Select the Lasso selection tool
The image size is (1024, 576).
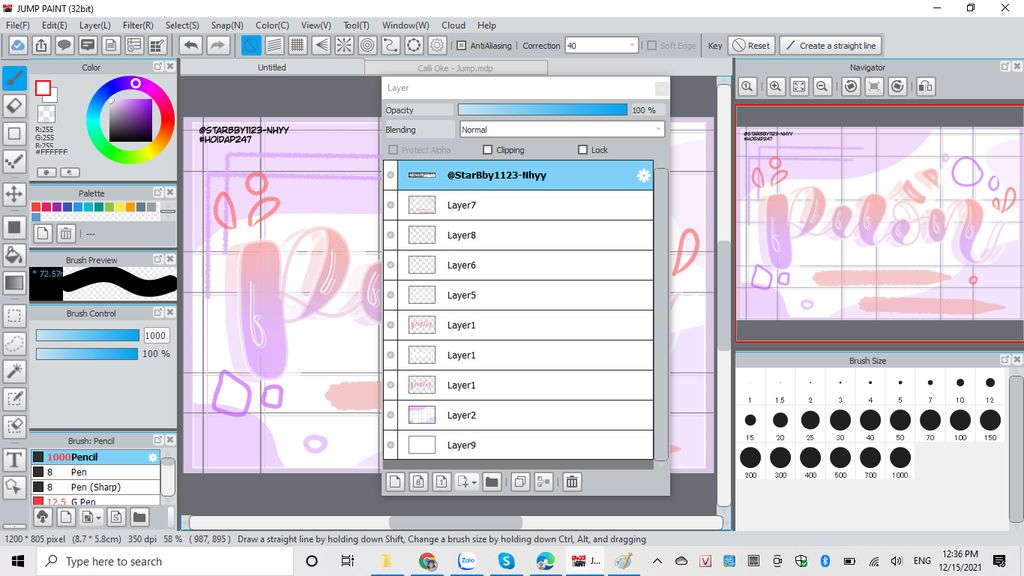14,344
